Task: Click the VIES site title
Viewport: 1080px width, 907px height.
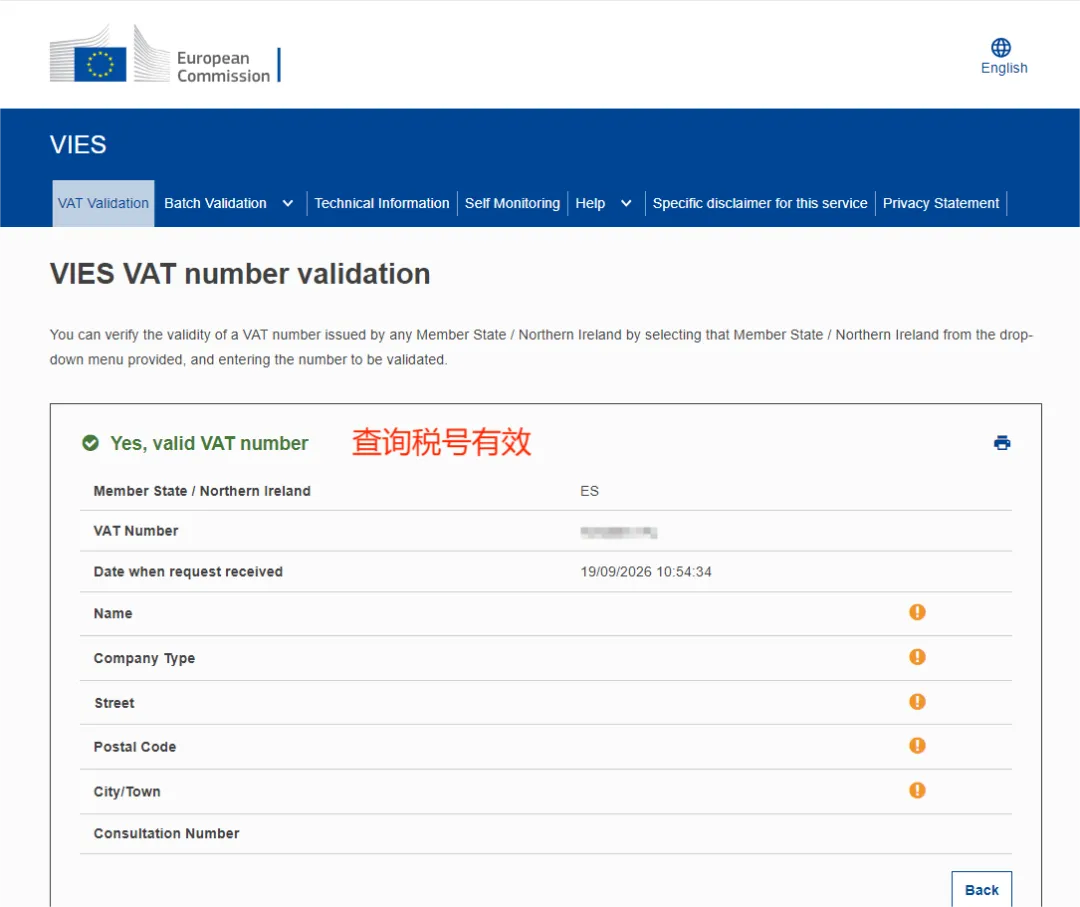Action: 78,145
